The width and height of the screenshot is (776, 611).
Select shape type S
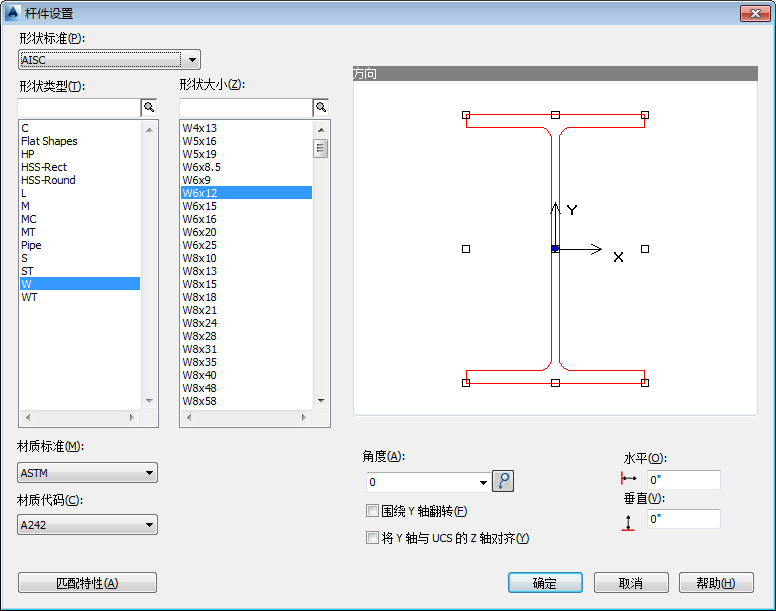pyautogui.click(x=80, y=258)
